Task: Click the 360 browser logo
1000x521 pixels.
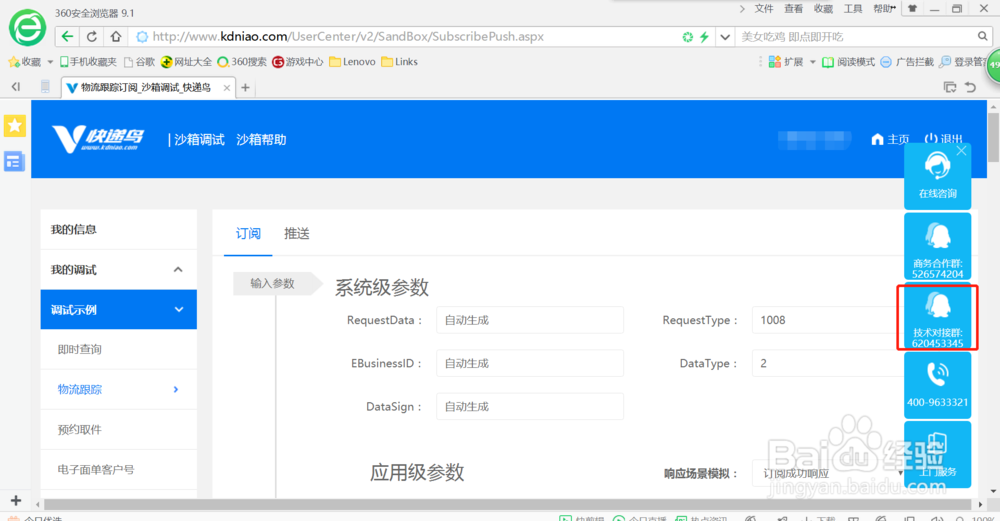Action: [x=27, y=27]
